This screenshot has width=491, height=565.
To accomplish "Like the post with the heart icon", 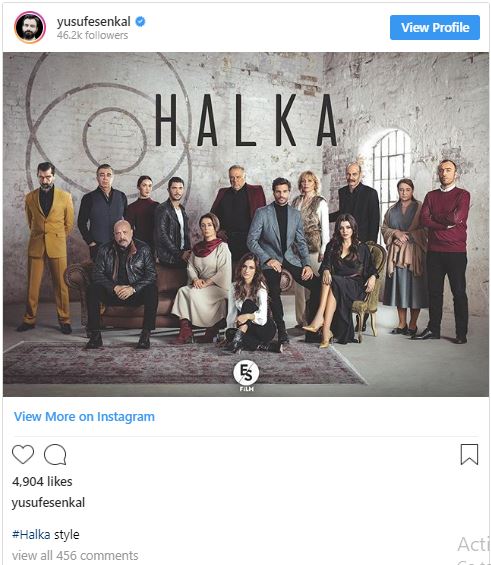I will click(23, 454).
